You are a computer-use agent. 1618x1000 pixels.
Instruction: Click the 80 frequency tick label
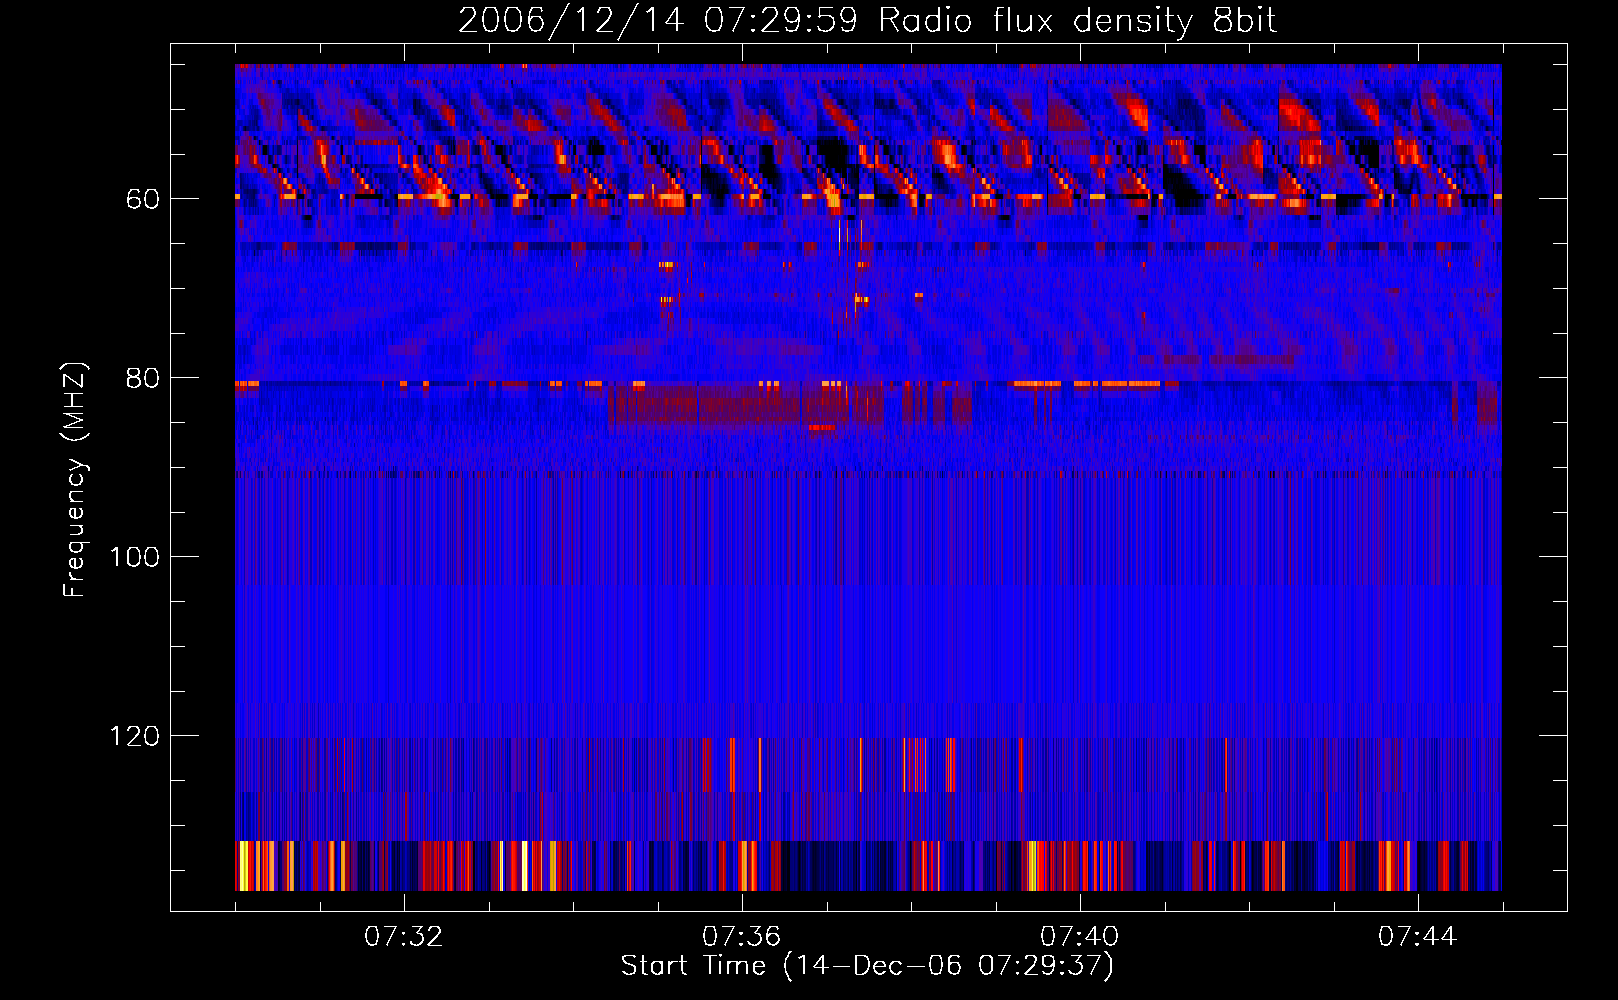[143, 378]
